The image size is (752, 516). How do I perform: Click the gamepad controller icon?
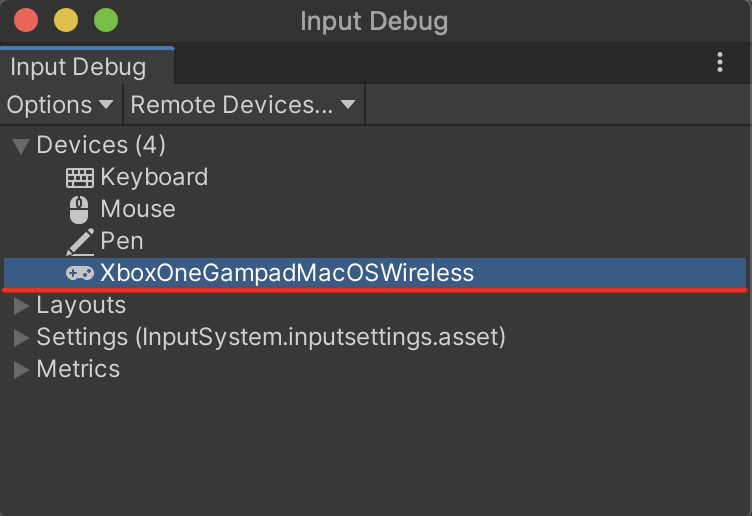coord(80,273)
